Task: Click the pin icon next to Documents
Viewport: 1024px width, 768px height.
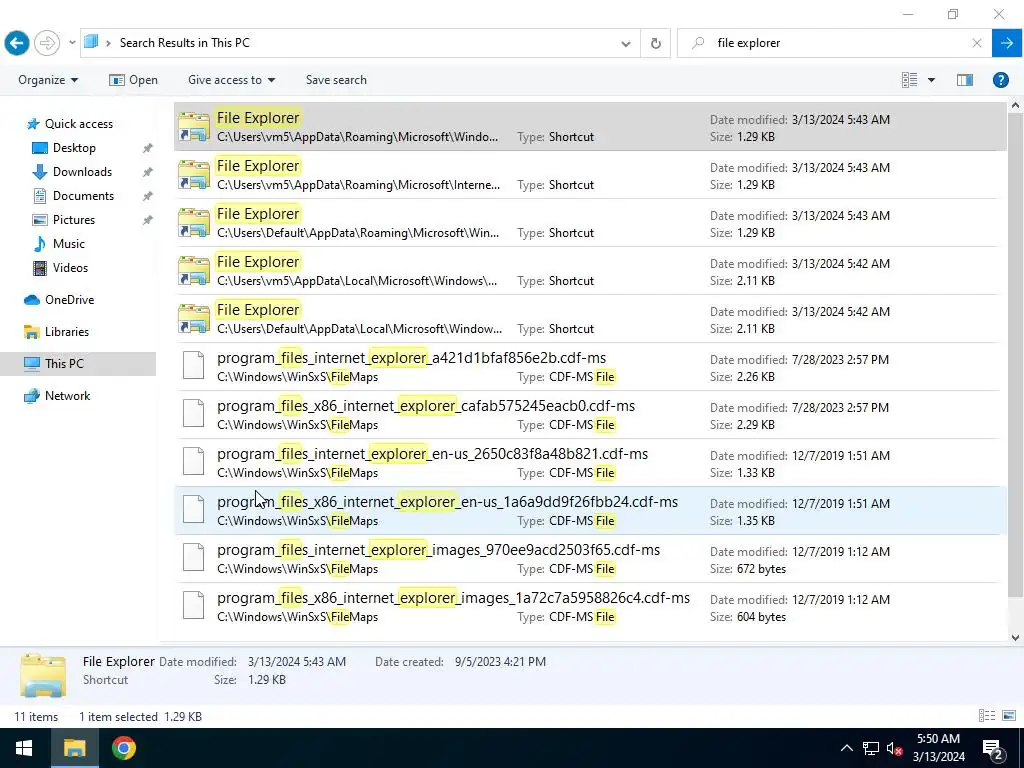Action: click(x=148, y=196)
